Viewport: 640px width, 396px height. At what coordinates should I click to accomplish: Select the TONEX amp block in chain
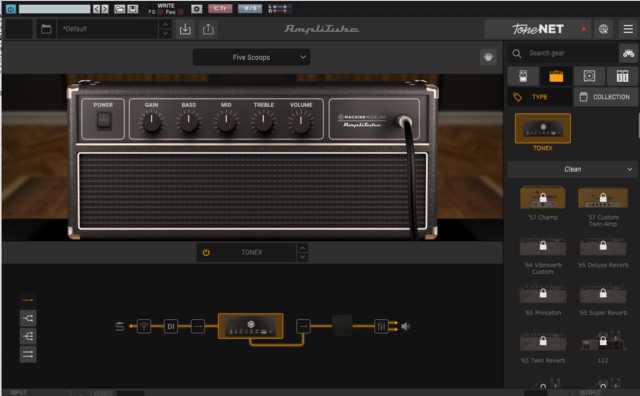251,326
